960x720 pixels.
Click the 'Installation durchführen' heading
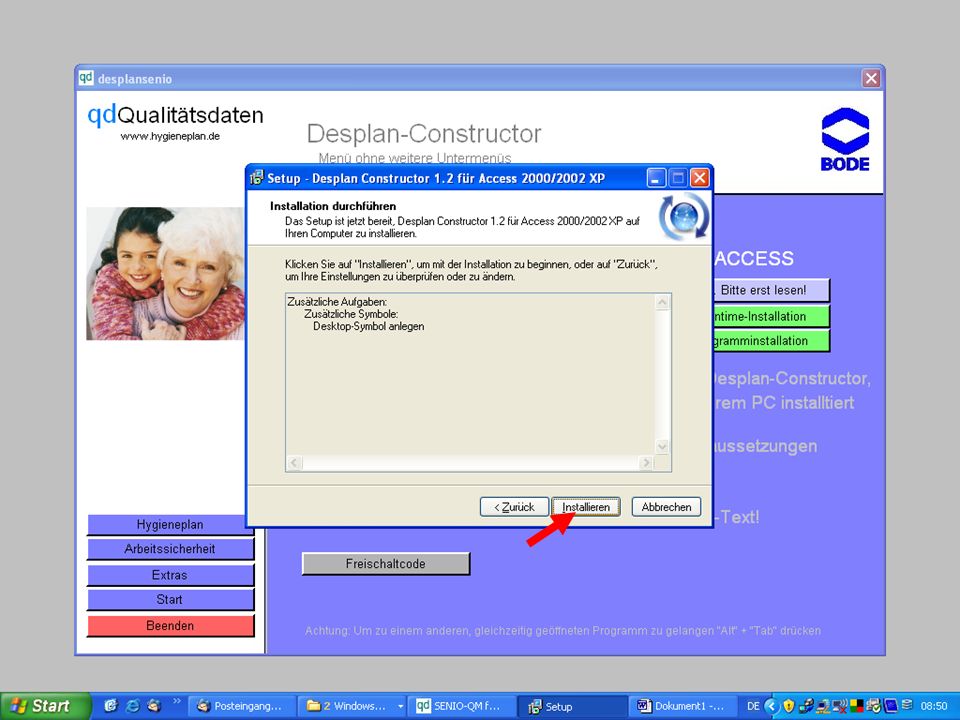click(333, 206)
